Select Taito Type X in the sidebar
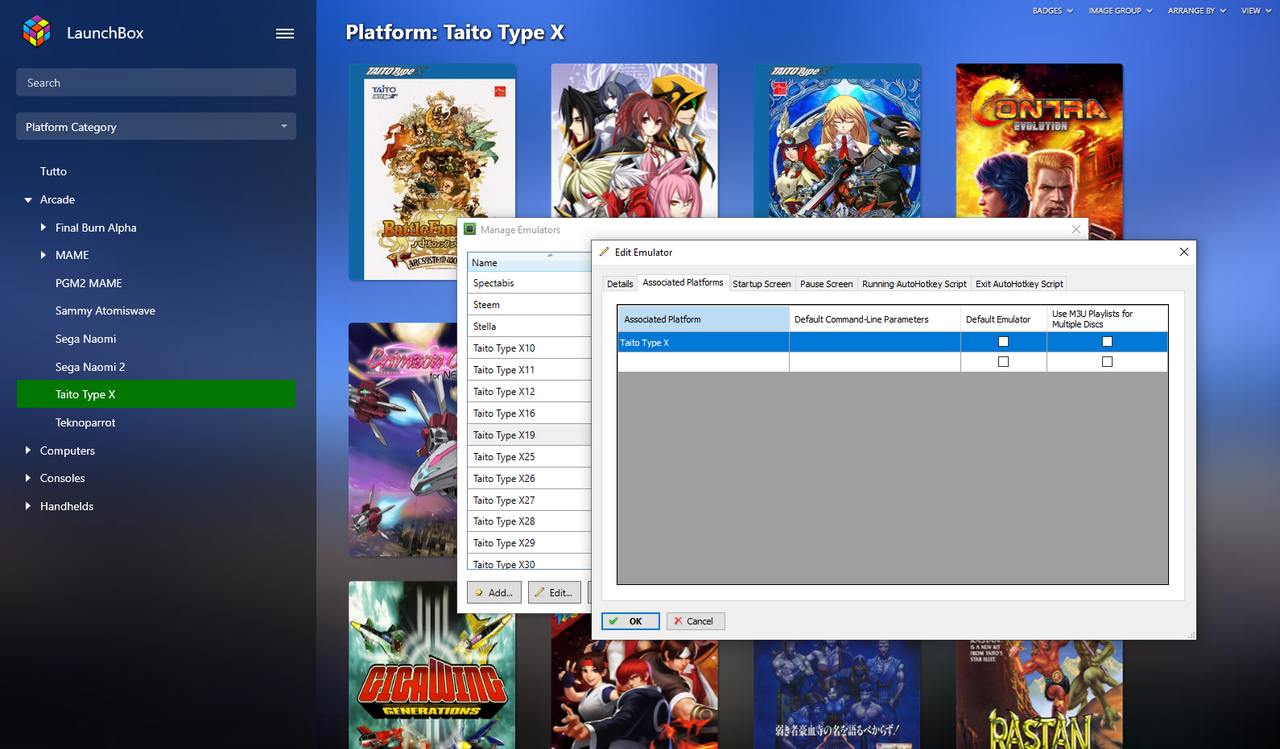The width and height of the screenshot is (1280, 749). click(156, 395)
